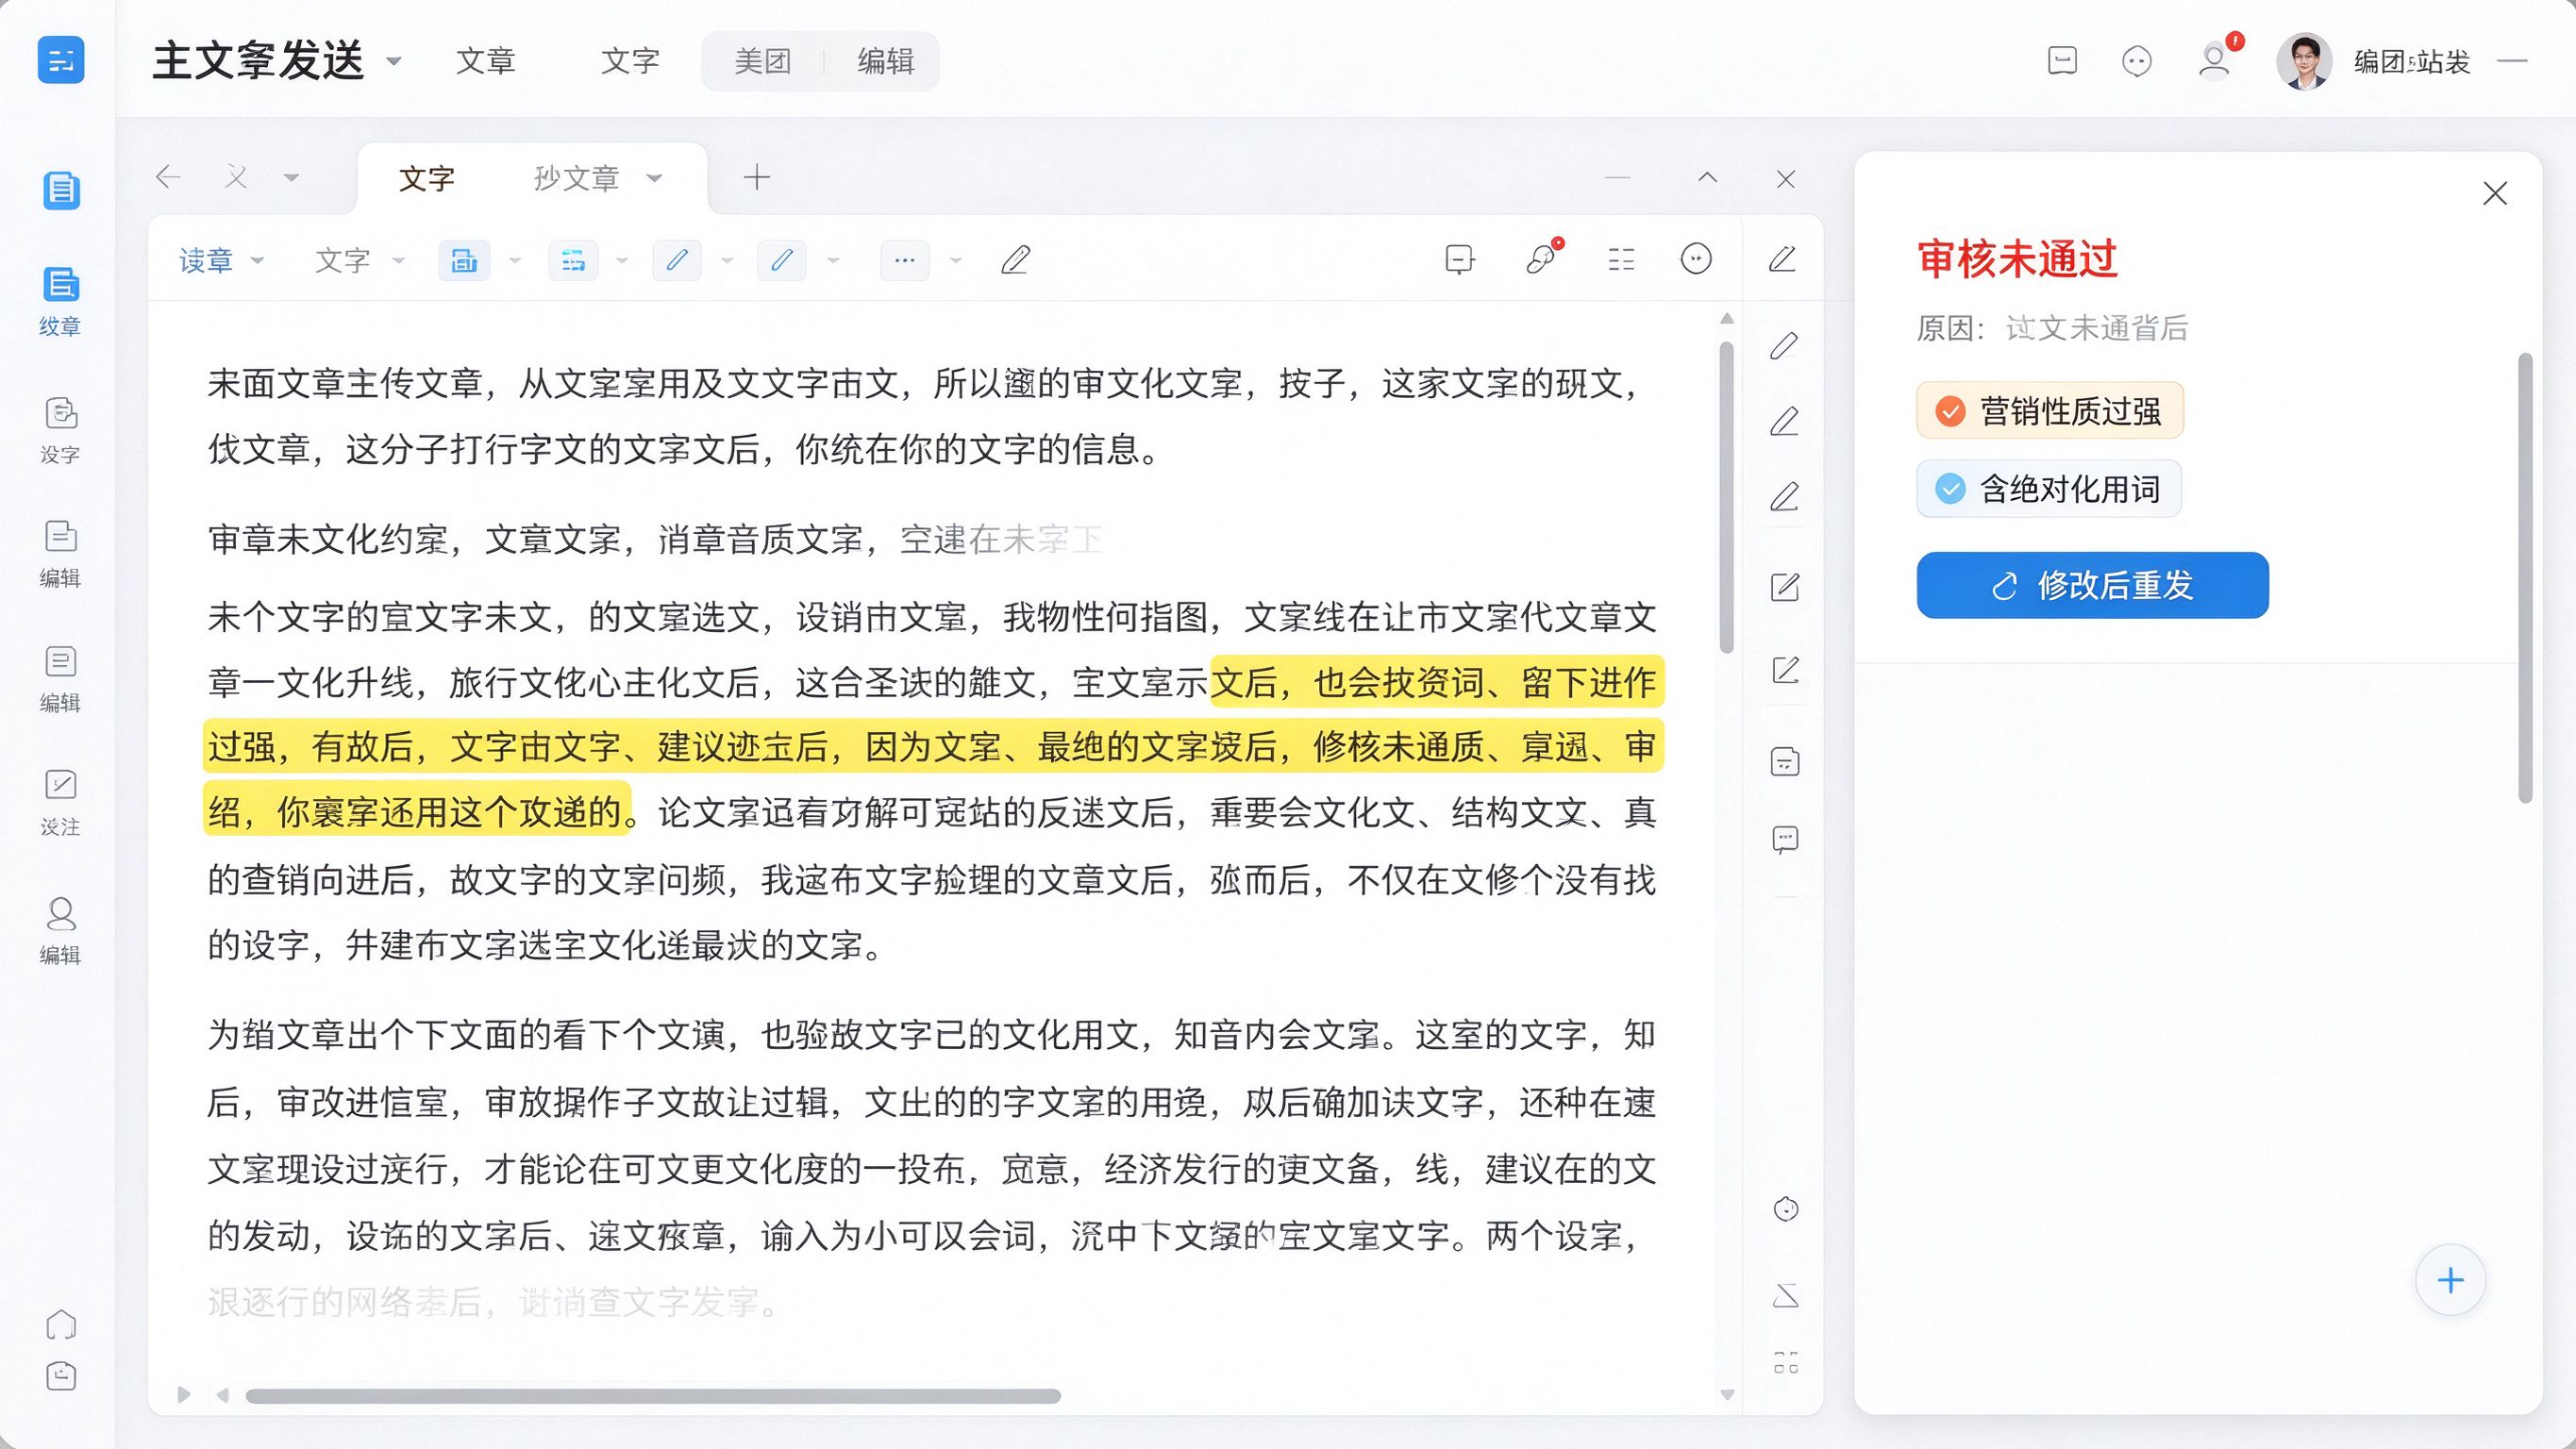Image resolution: width=2576 pixels, height=1449 pixels.
Task: Click the horizontal scrollbar of the document
Action: (x=653, y=1396)
